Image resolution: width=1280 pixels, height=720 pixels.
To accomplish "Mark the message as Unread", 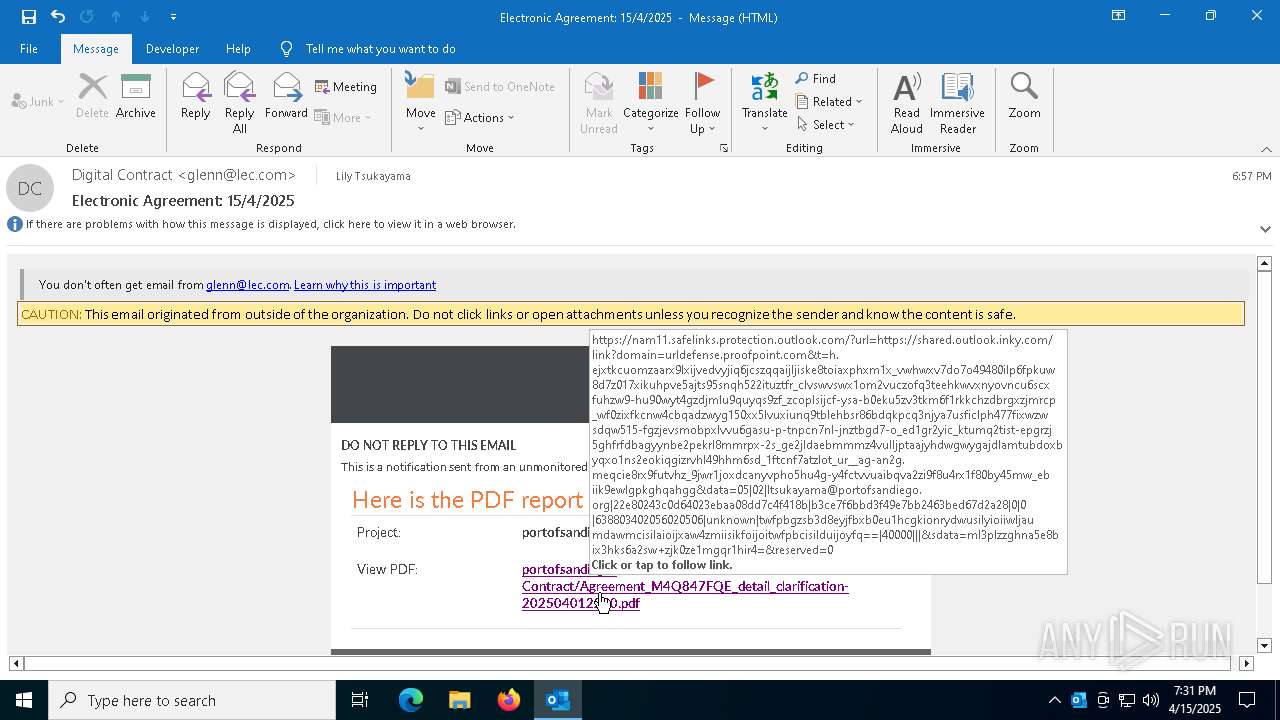I will (x=599, y=102).
